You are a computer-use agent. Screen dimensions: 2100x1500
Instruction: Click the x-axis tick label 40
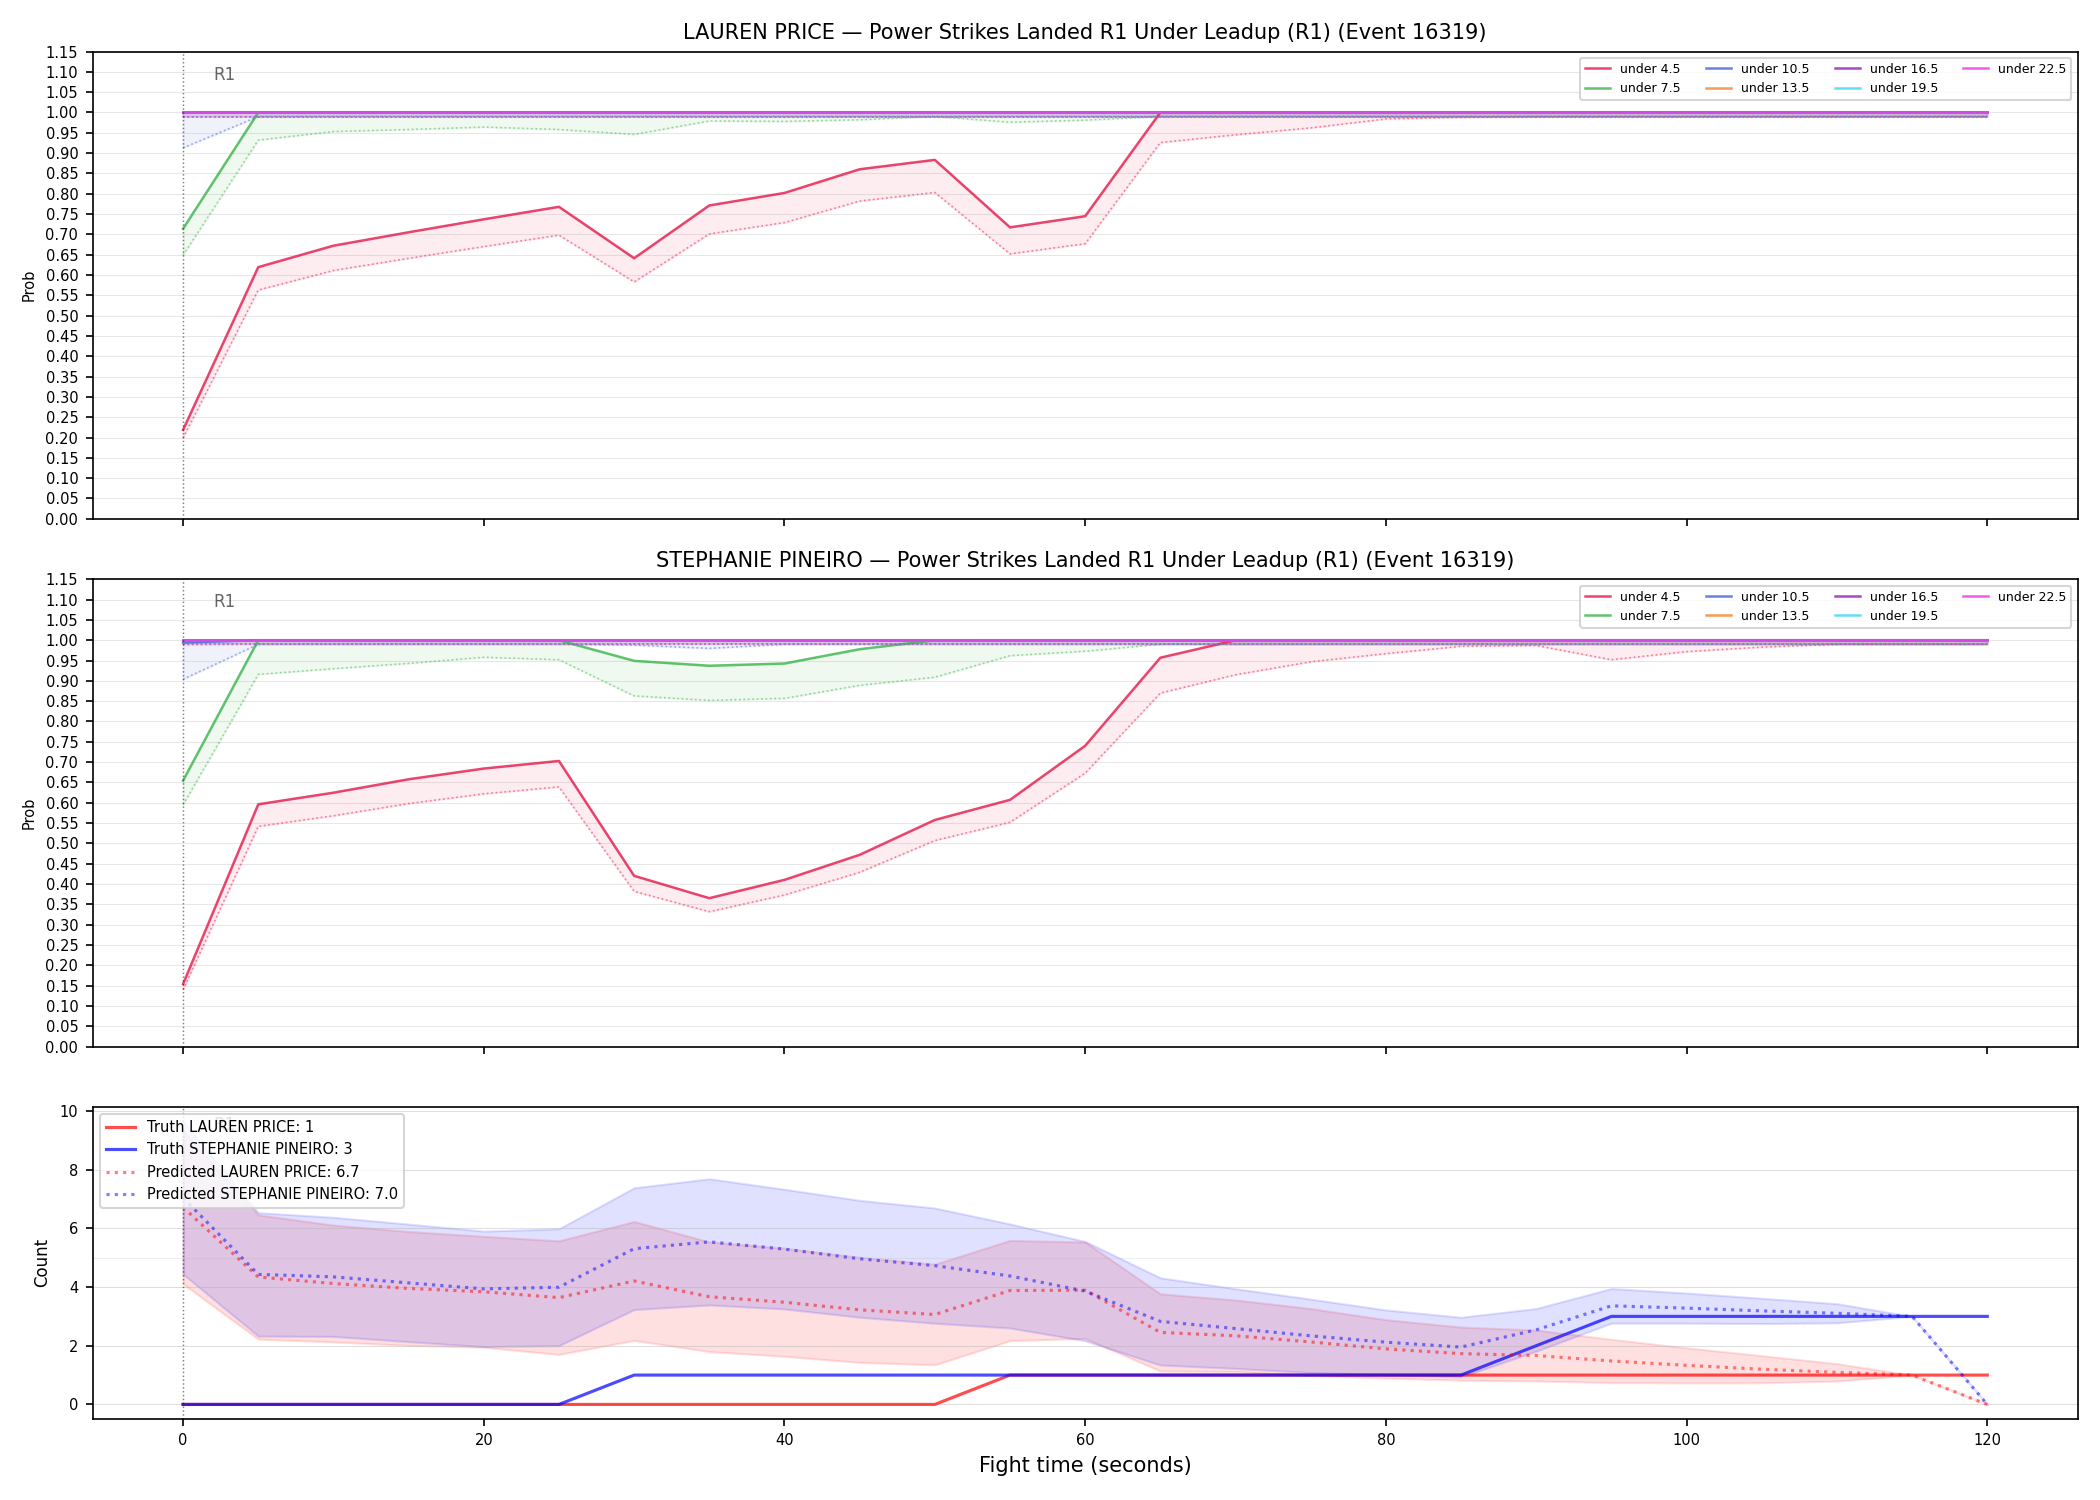pos(784,1440)
